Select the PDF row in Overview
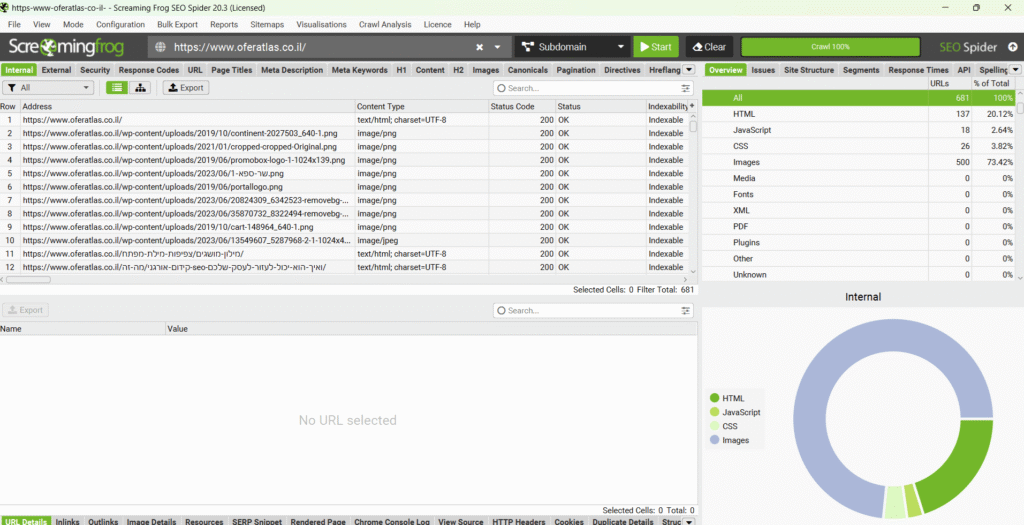Viewport: 1024px width, 525px height. pyautogui.click(x=858, y=227)
